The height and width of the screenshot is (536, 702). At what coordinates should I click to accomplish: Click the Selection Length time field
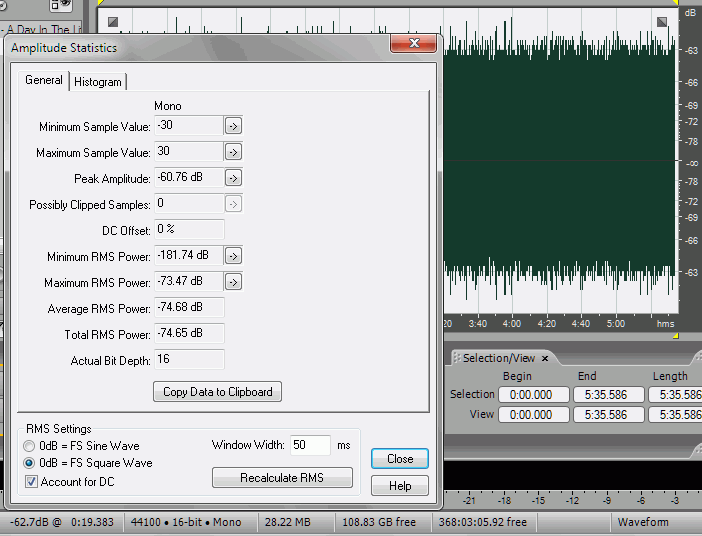click(676, 394)
